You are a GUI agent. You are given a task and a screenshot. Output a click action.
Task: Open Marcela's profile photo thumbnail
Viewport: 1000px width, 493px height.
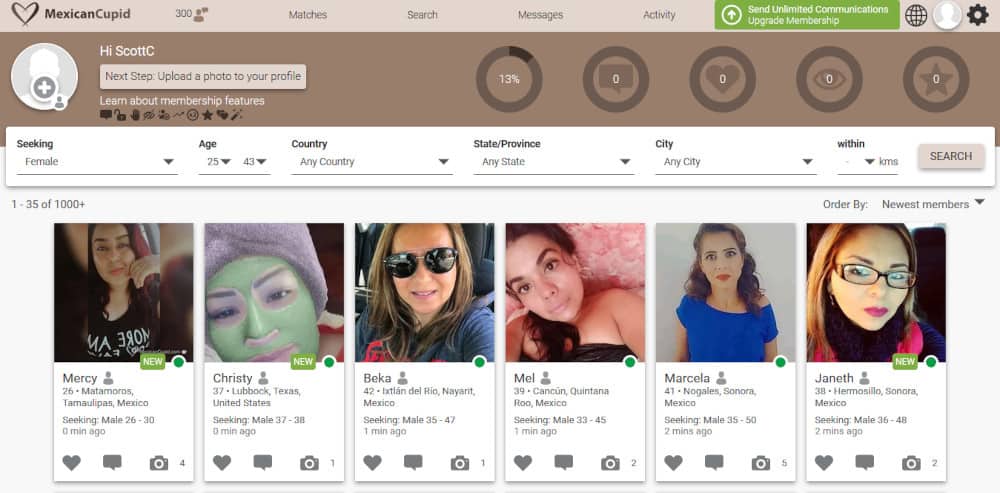click(726, 293)
